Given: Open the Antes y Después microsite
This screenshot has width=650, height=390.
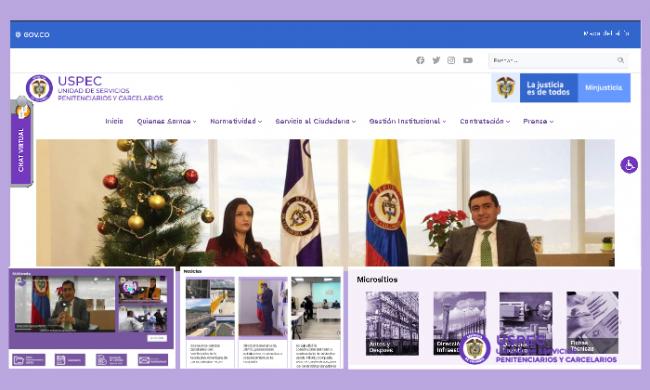Looking at the screenshot, I should [x=392, y=323].
